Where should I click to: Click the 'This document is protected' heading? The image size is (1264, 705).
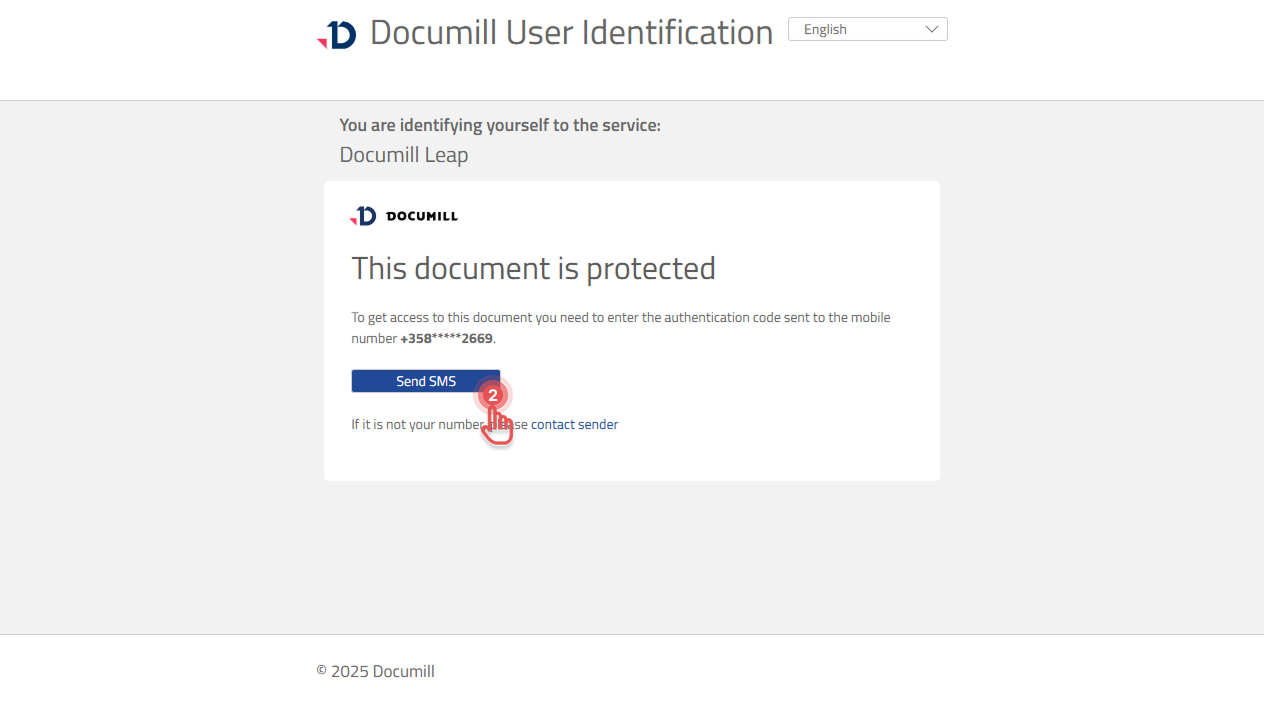(533, 268)
